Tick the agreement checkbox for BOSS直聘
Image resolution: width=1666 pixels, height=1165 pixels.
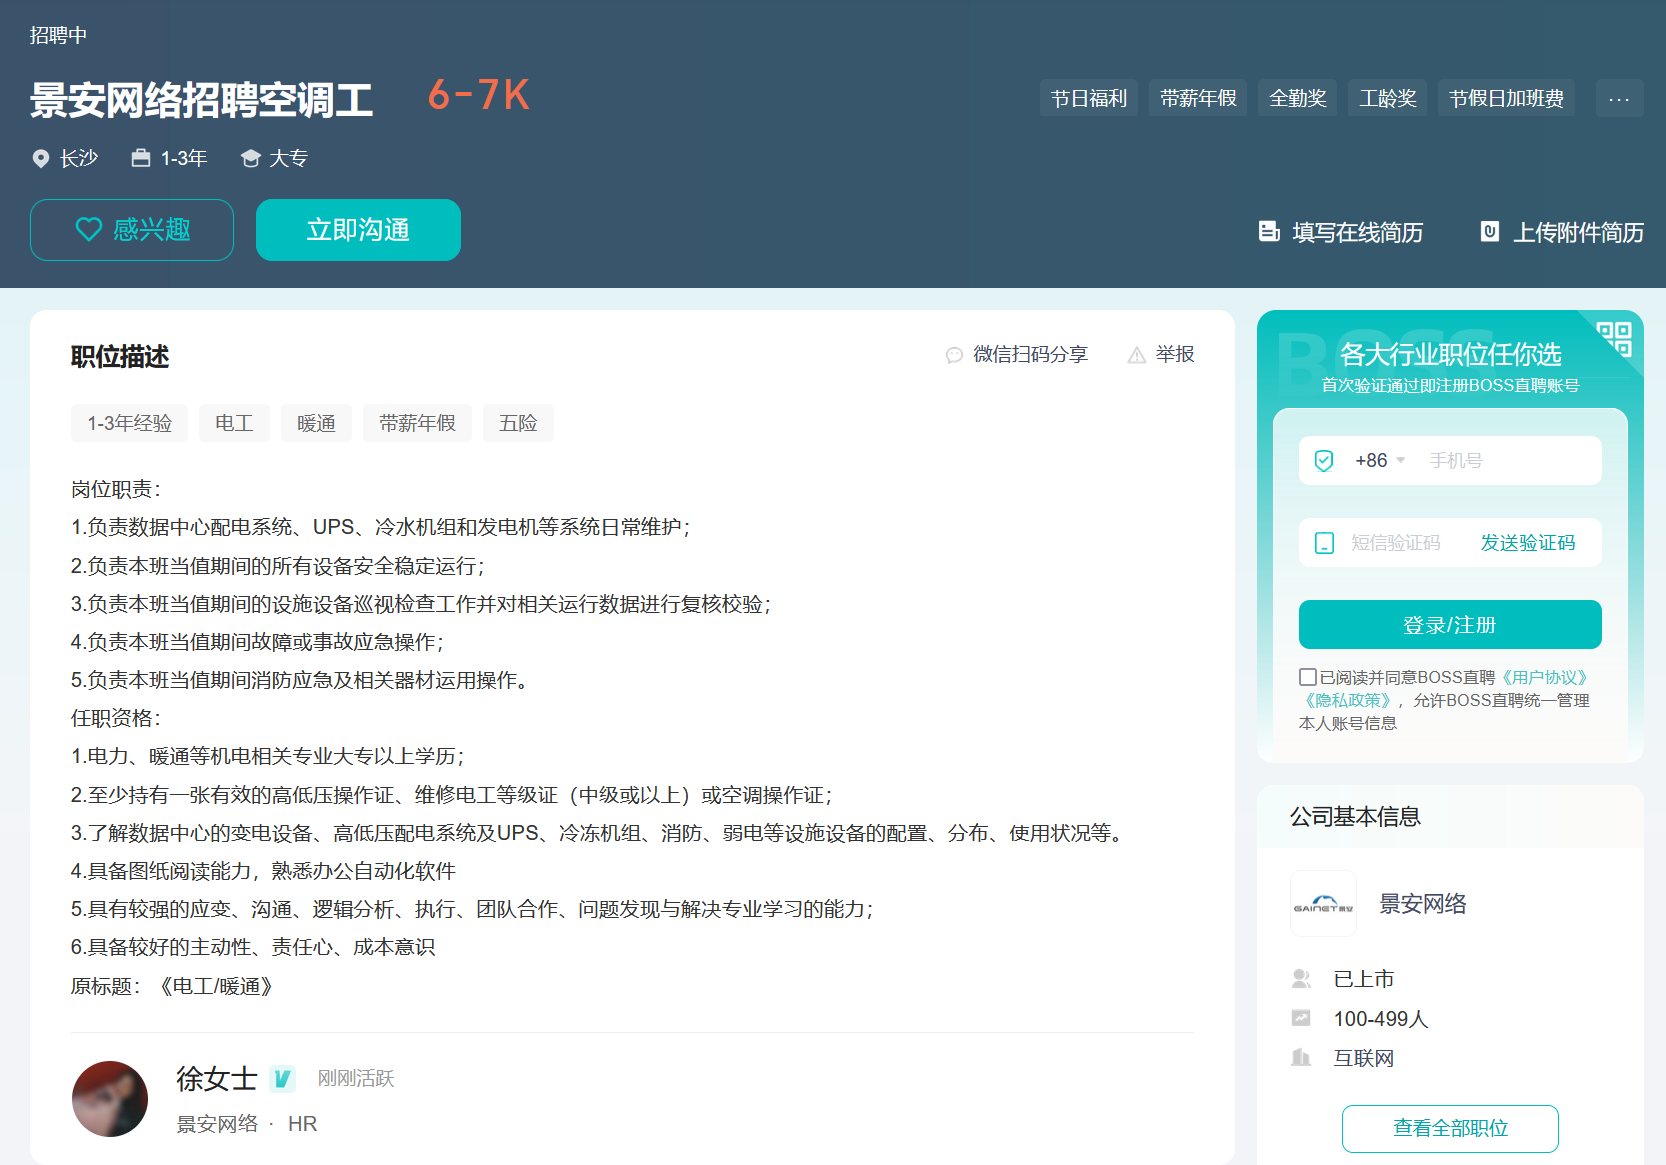pos(1307,677)
